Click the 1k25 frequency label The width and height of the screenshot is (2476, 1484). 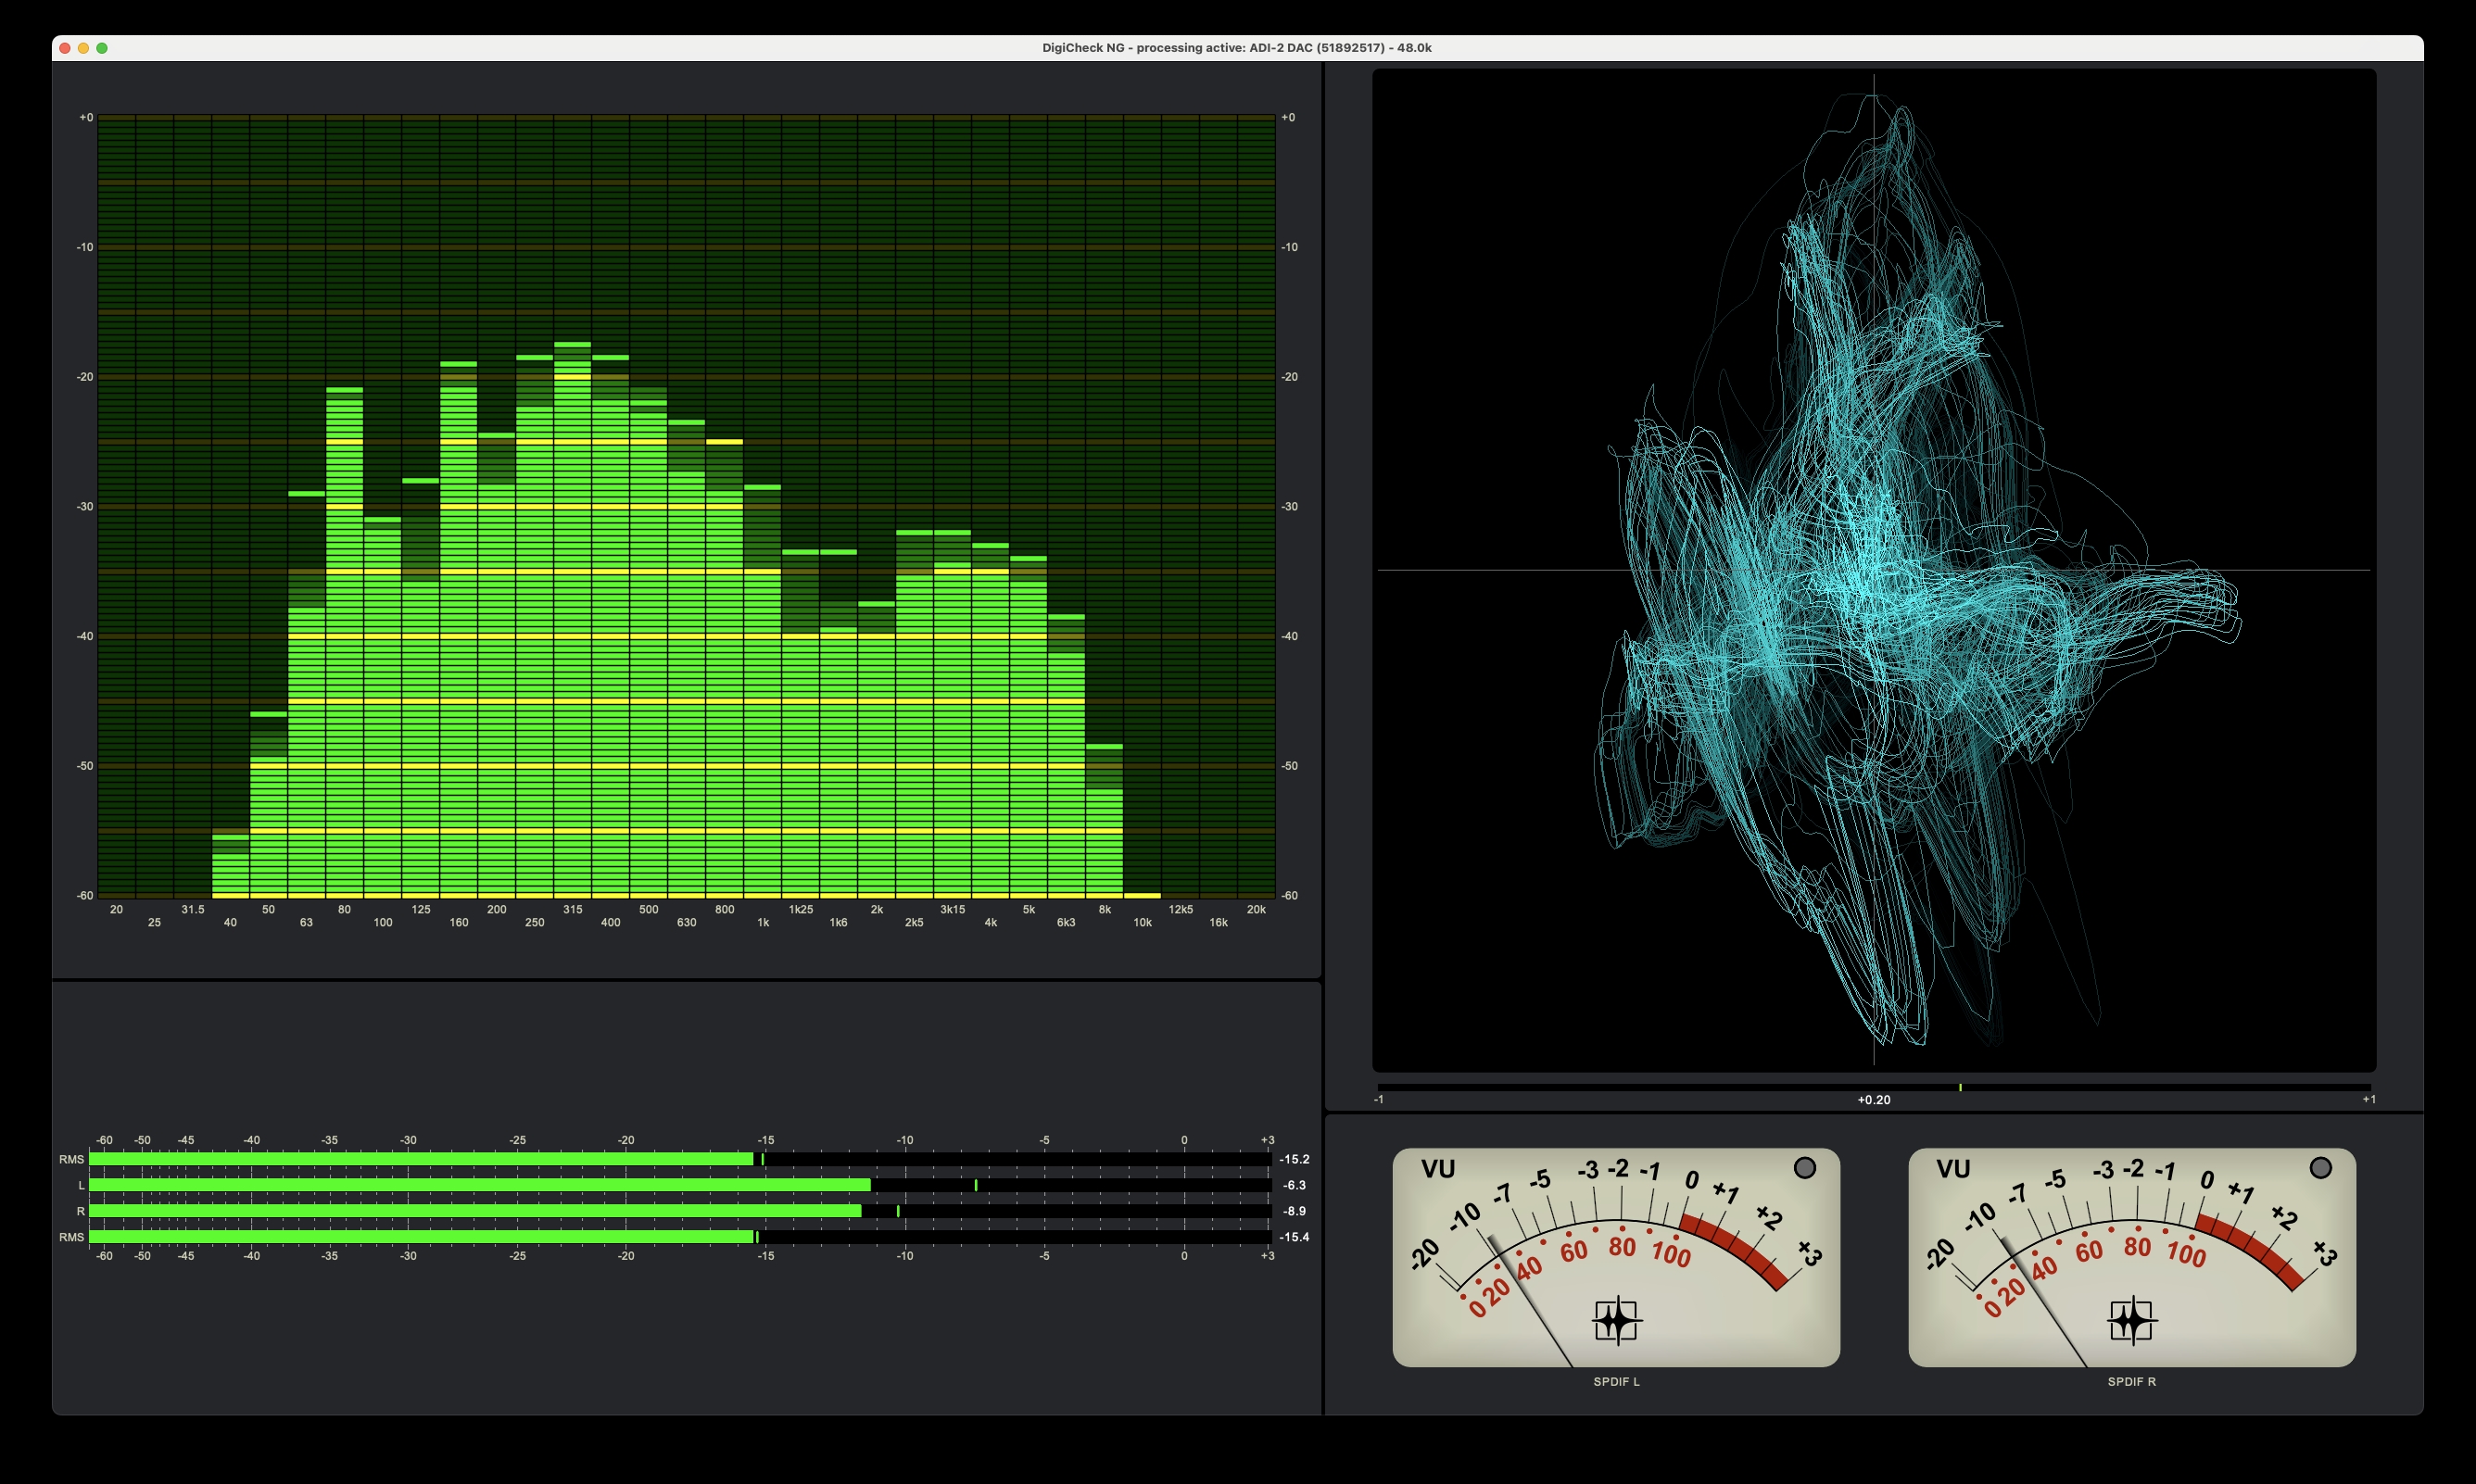click(x=801, y=910)
